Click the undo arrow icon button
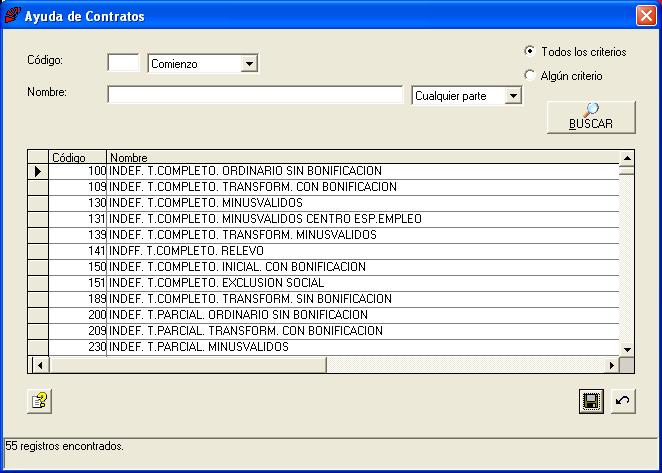Viewport: 662px width, 473px height. [x=623, y=401]
